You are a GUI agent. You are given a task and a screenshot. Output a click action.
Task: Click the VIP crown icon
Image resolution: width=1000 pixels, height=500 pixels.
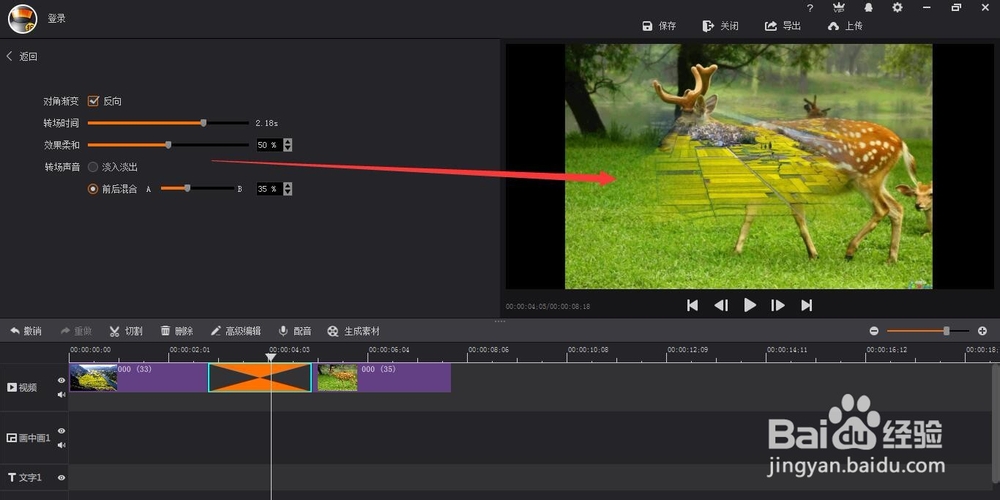click(x=839, y=8)
